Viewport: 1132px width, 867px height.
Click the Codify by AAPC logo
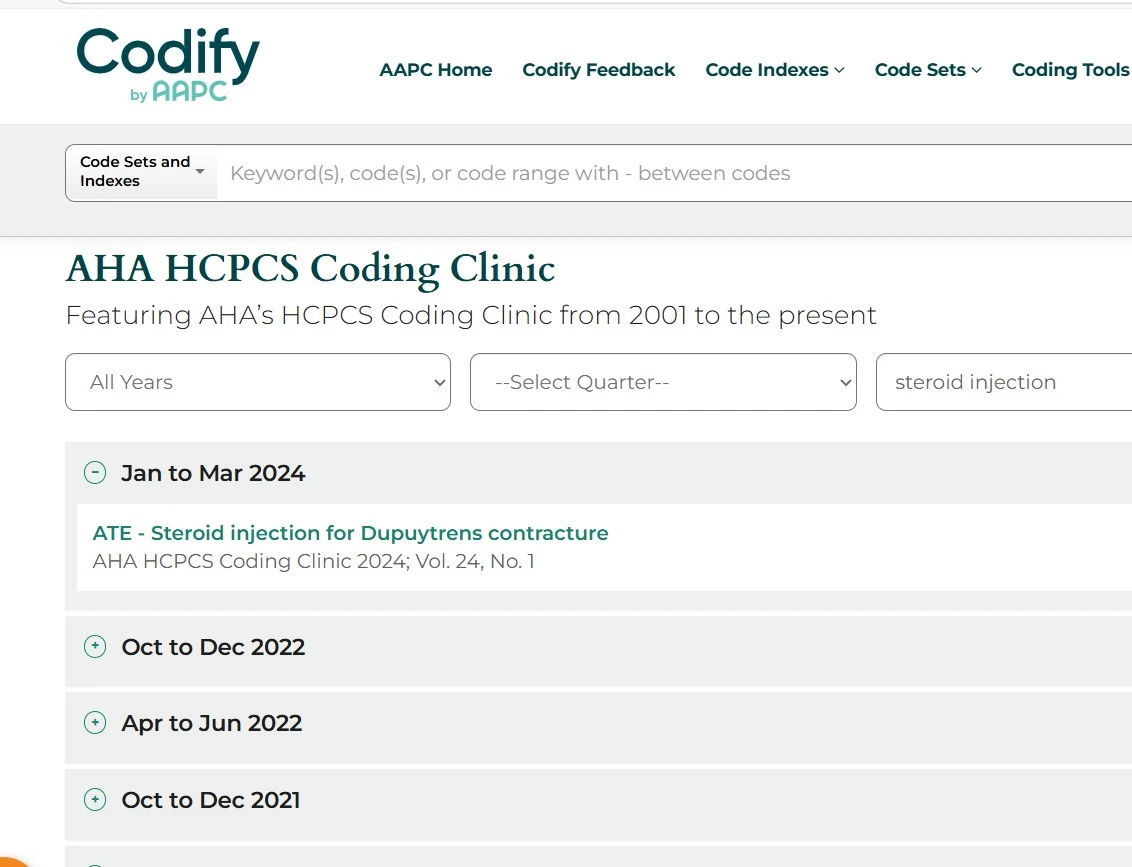coord(168,64)
